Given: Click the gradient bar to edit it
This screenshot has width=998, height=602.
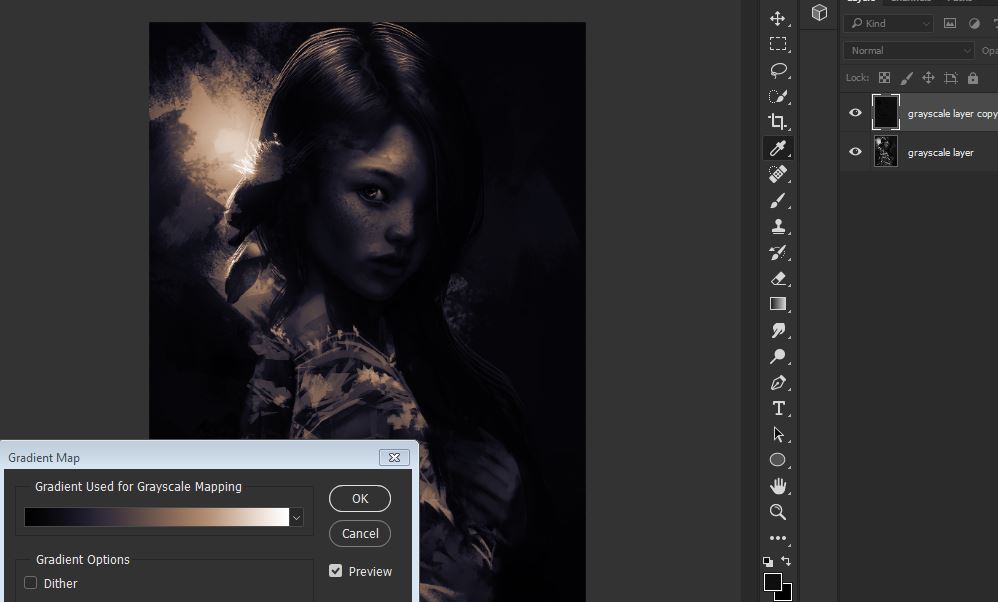Looking at the screenshot, I should [x=157, y=517].
